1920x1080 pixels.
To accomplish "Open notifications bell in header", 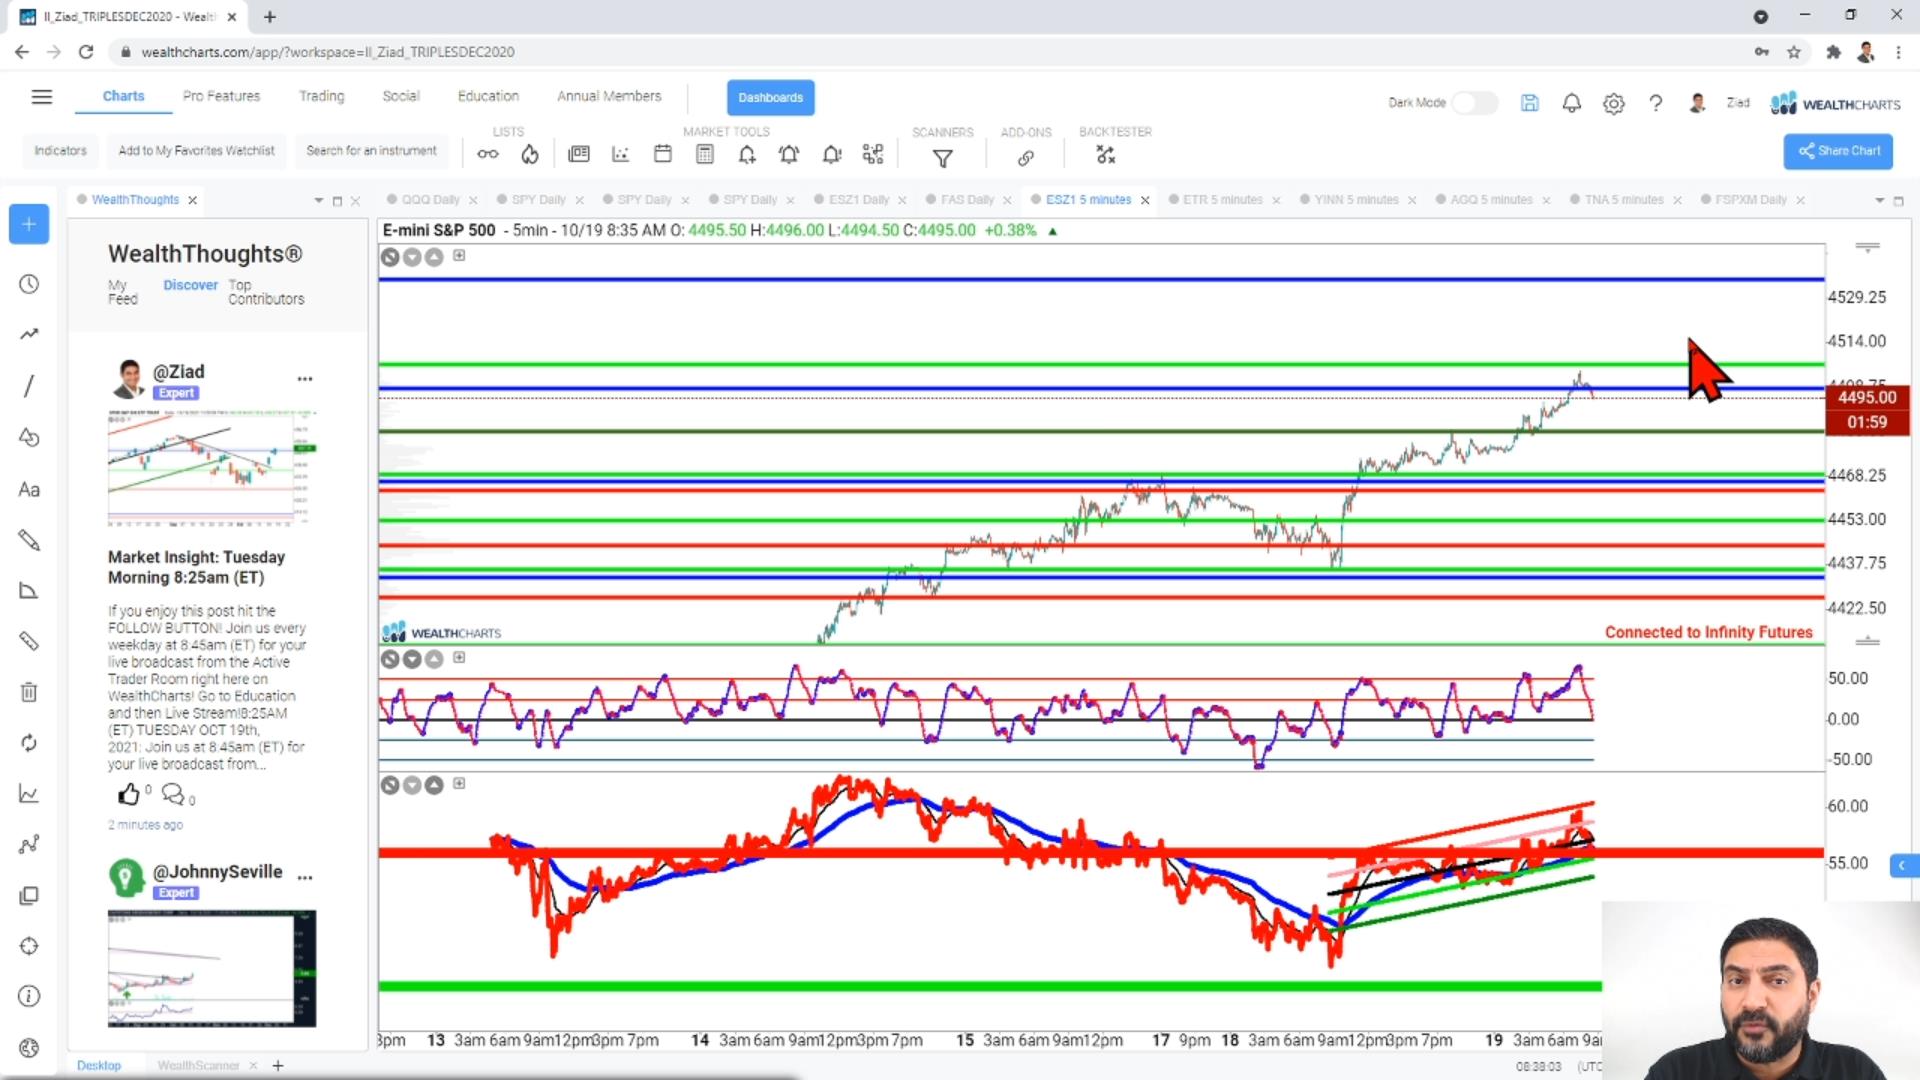I will tap(1572, 103).
